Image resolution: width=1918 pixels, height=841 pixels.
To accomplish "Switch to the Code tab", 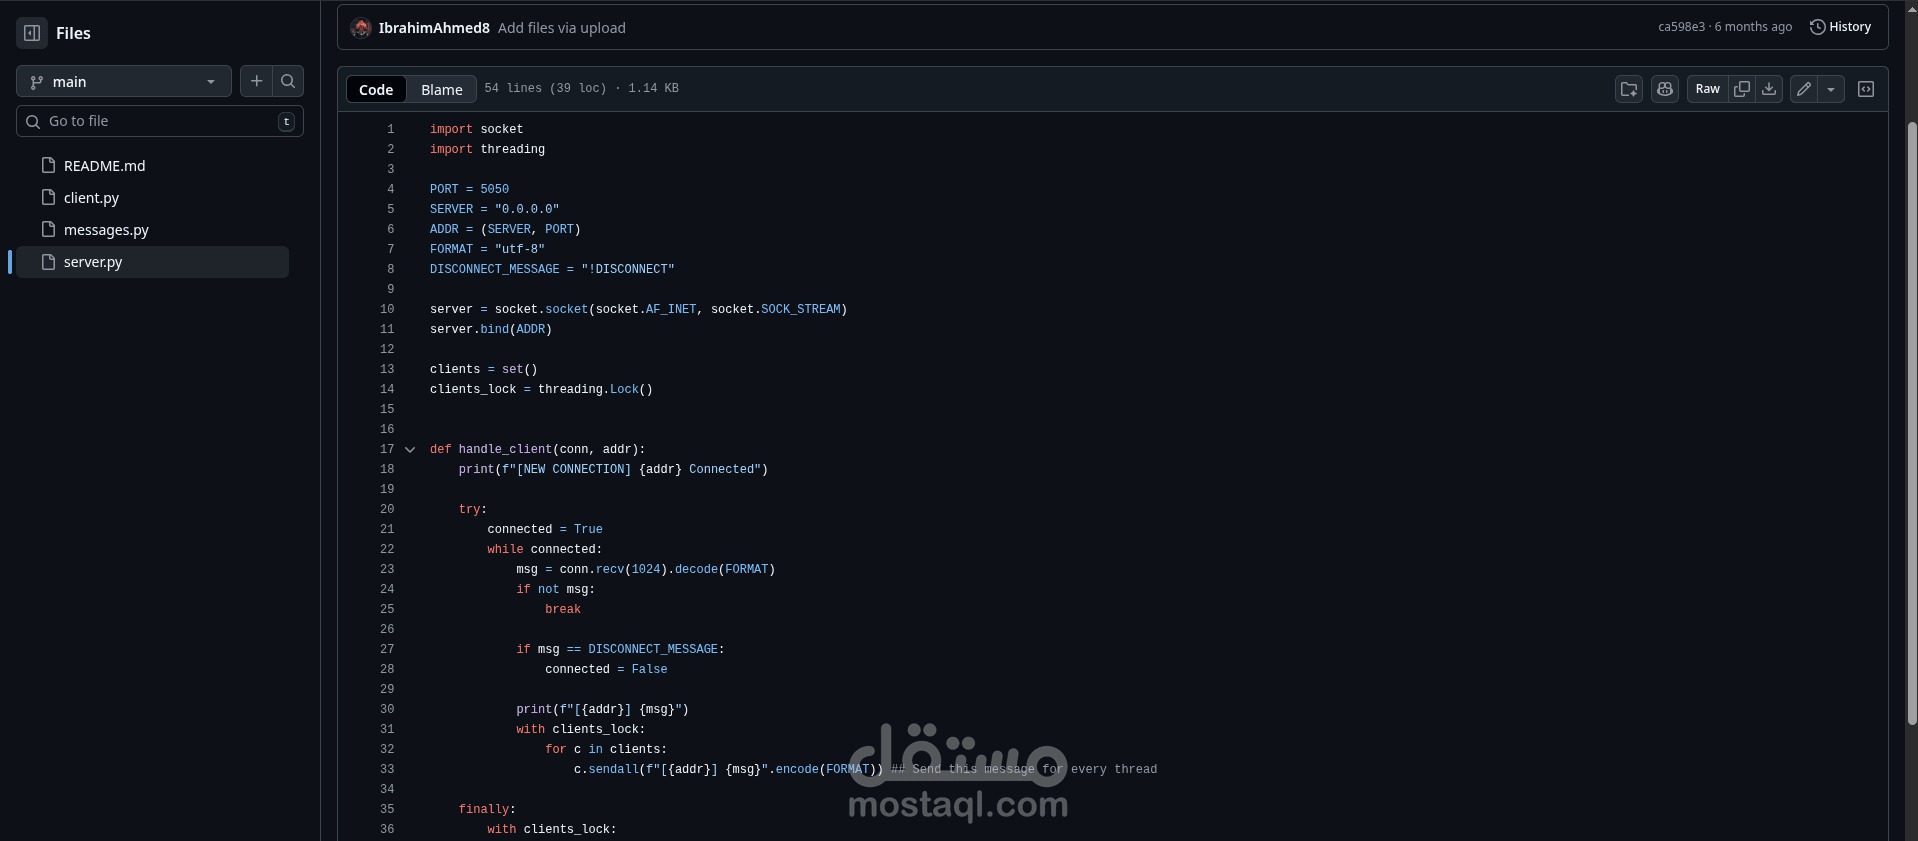I will (x=376, y=89).
